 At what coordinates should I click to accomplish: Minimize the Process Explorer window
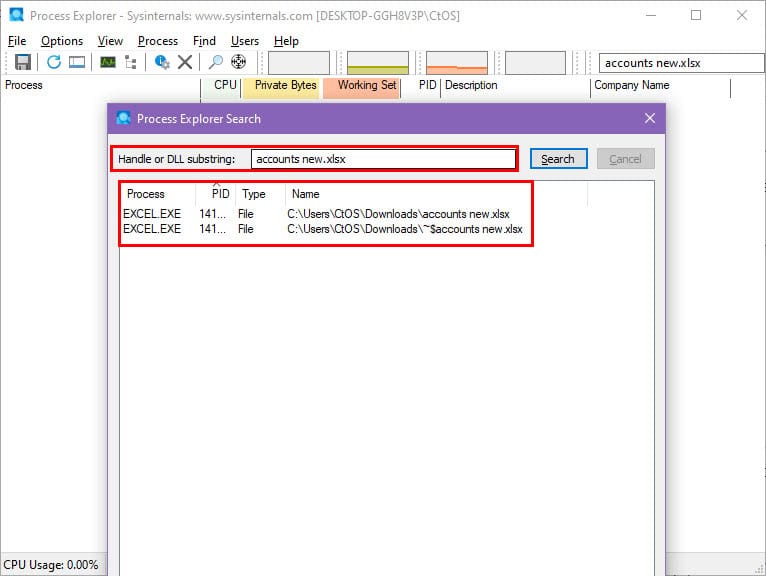coord(651,15)
